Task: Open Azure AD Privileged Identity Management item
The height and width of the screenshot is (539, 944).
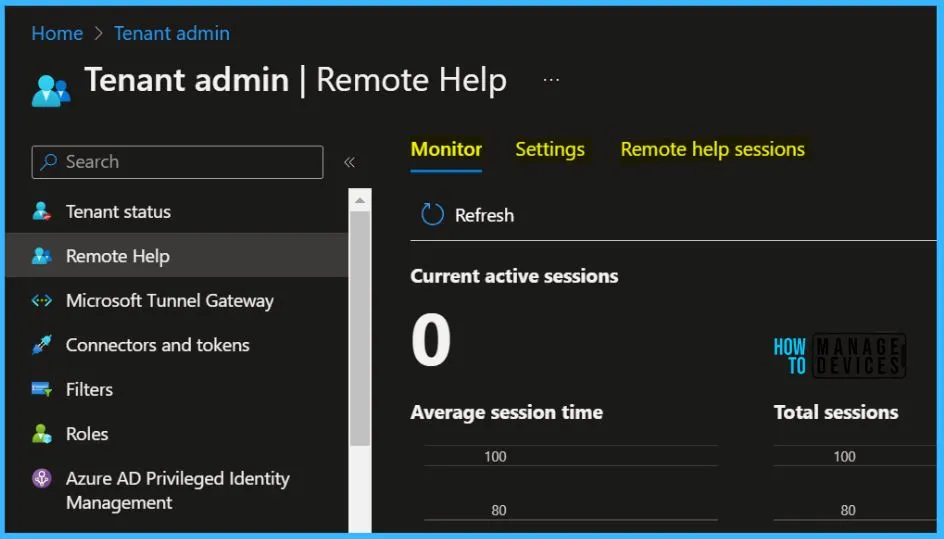Action: tap(177, 490)
